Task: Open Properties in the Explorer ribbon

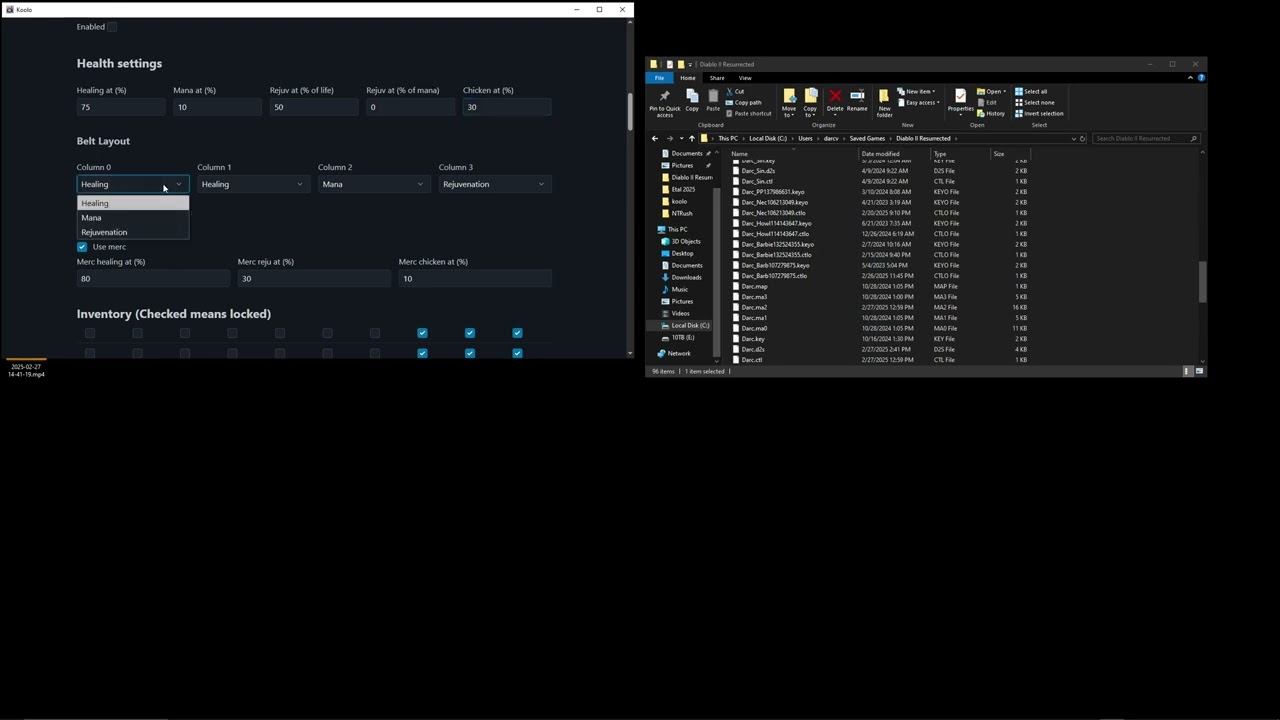Action: click(960, 100)
